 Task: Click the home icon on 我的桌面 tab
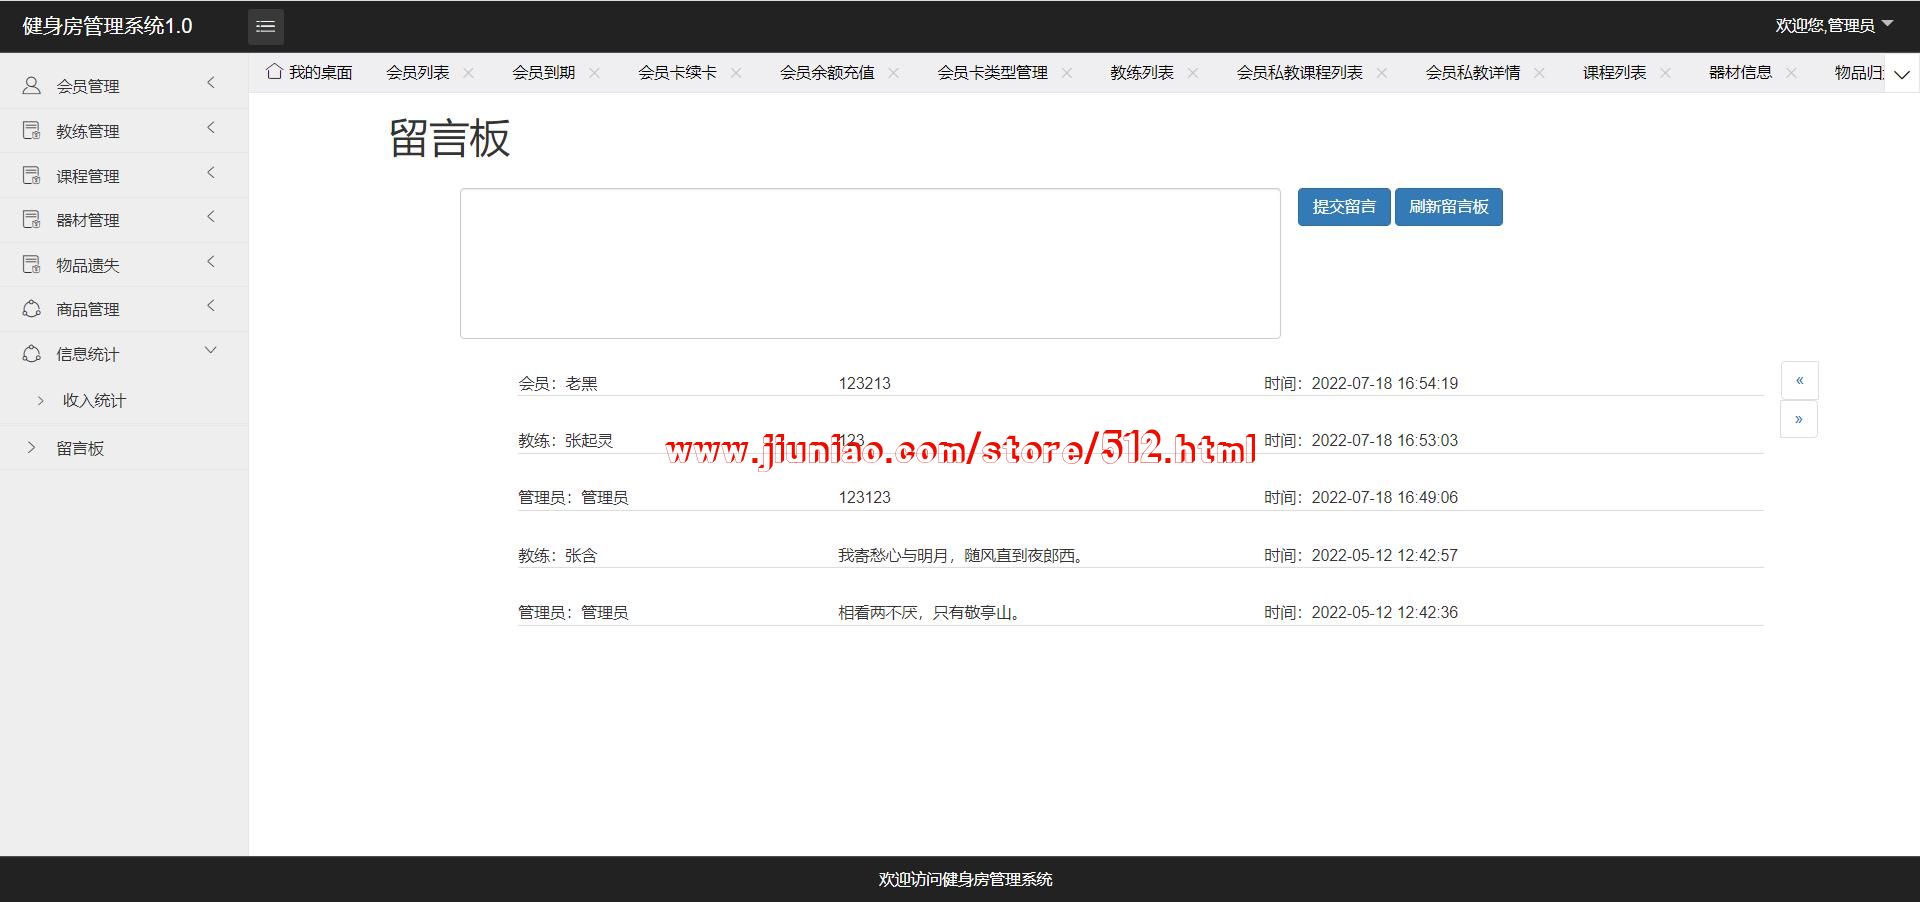[x=274, y=72]
